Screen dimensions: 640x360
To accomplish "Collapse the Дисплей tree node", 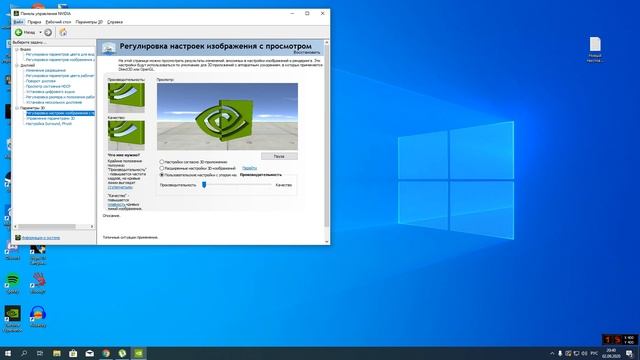I will 17,65.
